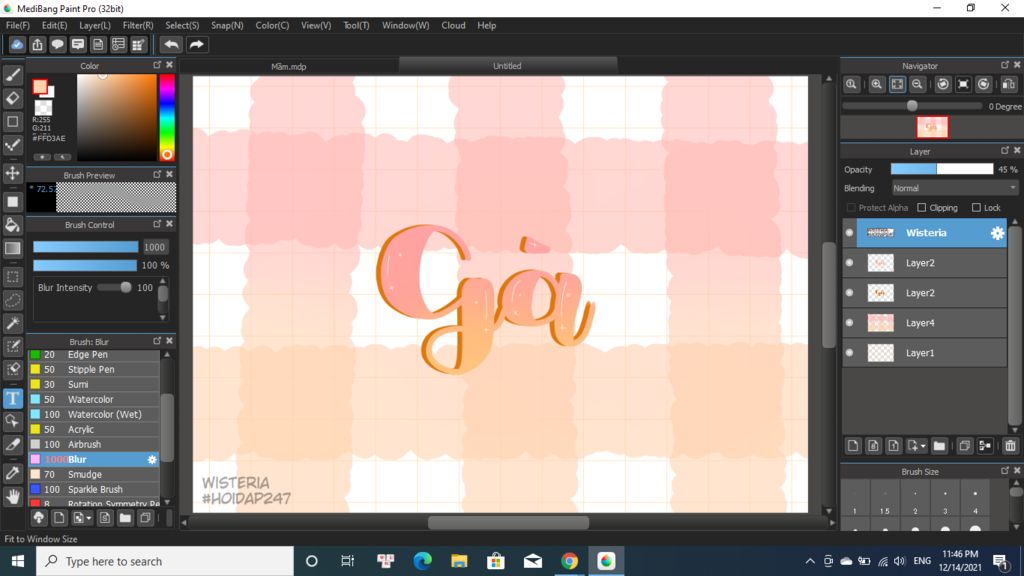The width and height of the screenshot is (1024, 576).
Task: Float the Layer panel
Action: pyautogui.click(x=1004, y=151)
